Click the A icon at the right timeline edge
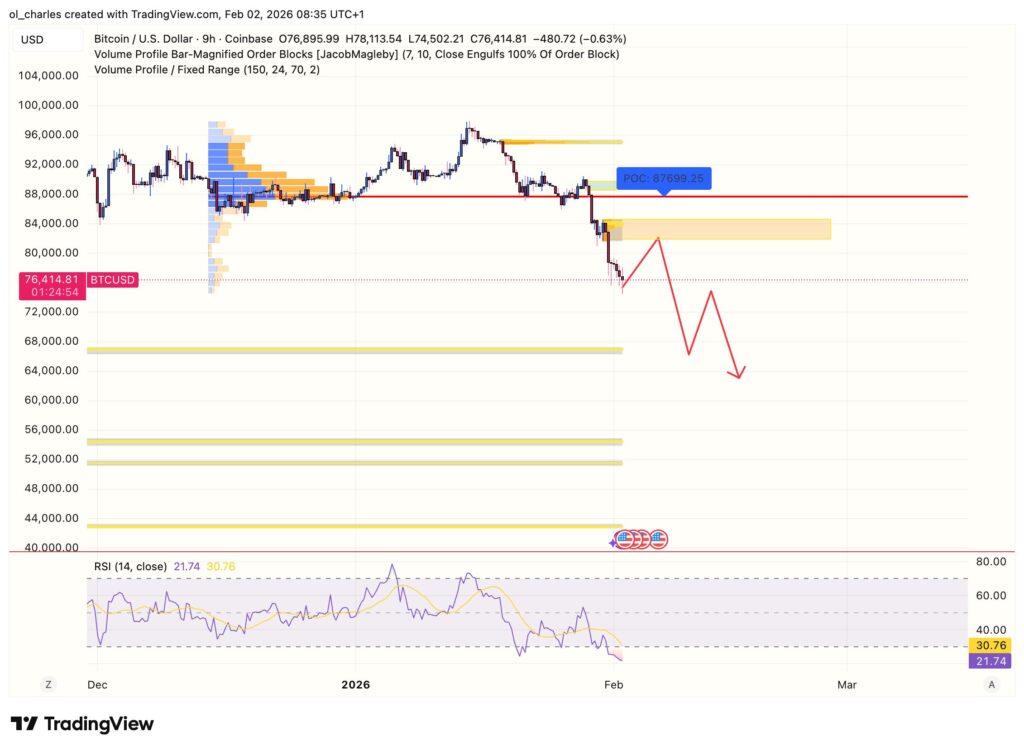1024x751 pixels. (x=991, y=685)
